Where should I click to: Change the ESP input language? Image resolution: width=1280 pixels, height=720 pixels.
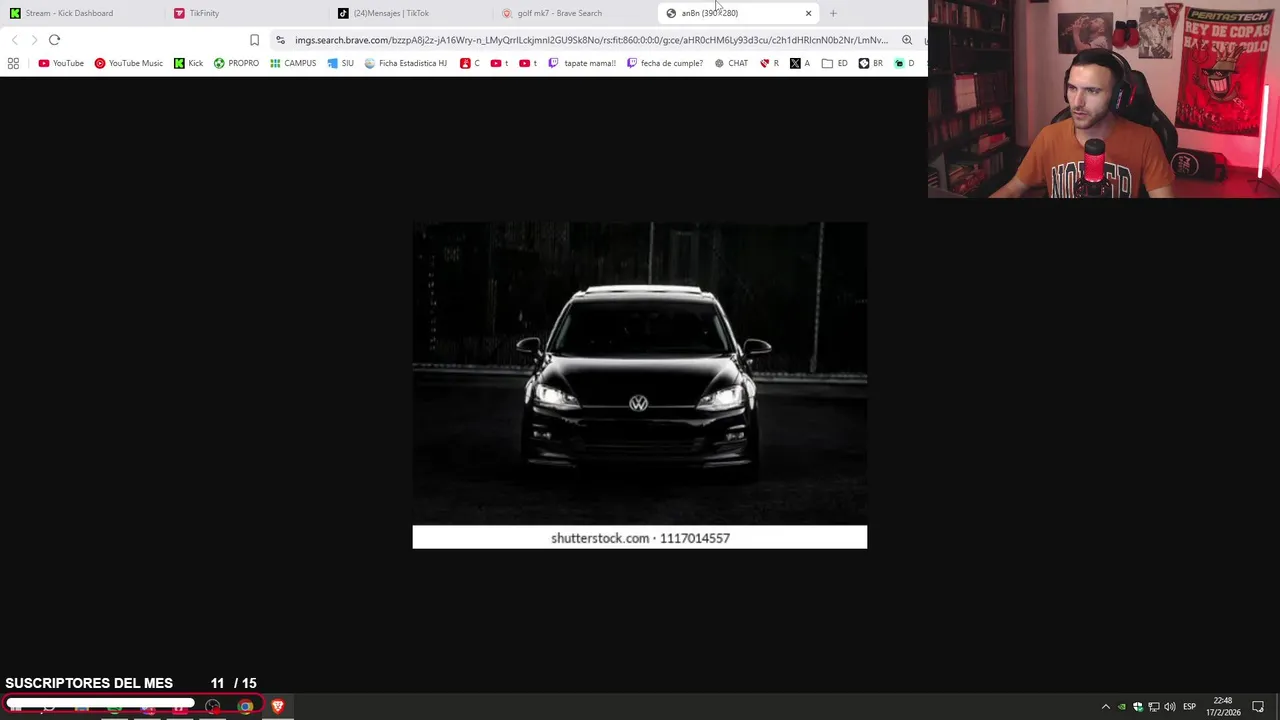point(1189,707)
